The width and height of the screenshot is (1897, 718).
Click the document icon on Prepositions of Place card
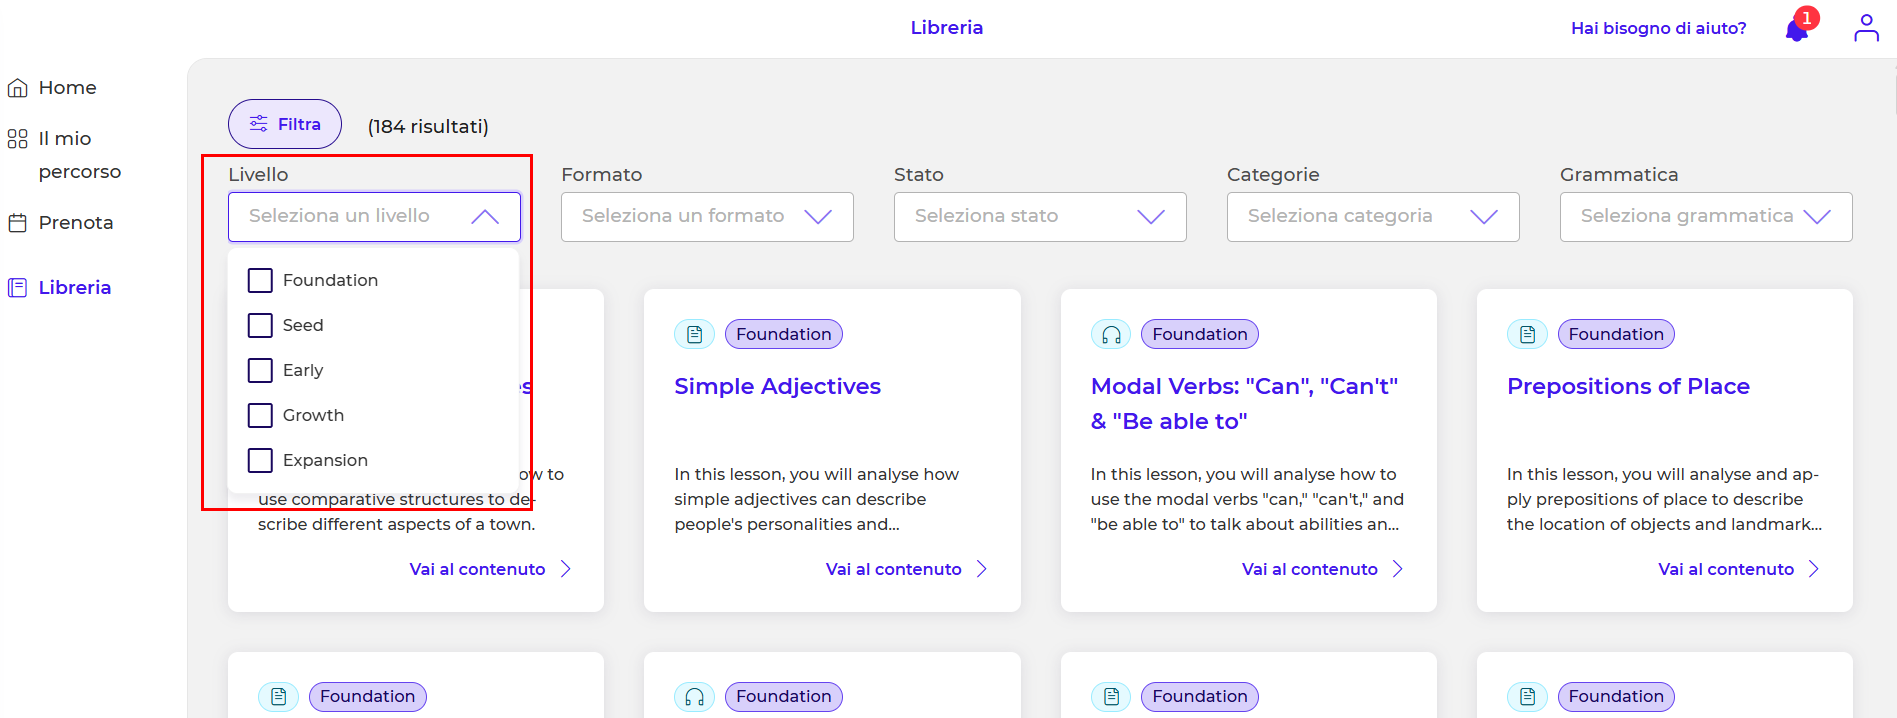pyautogui.click(x=1527, y=335)
